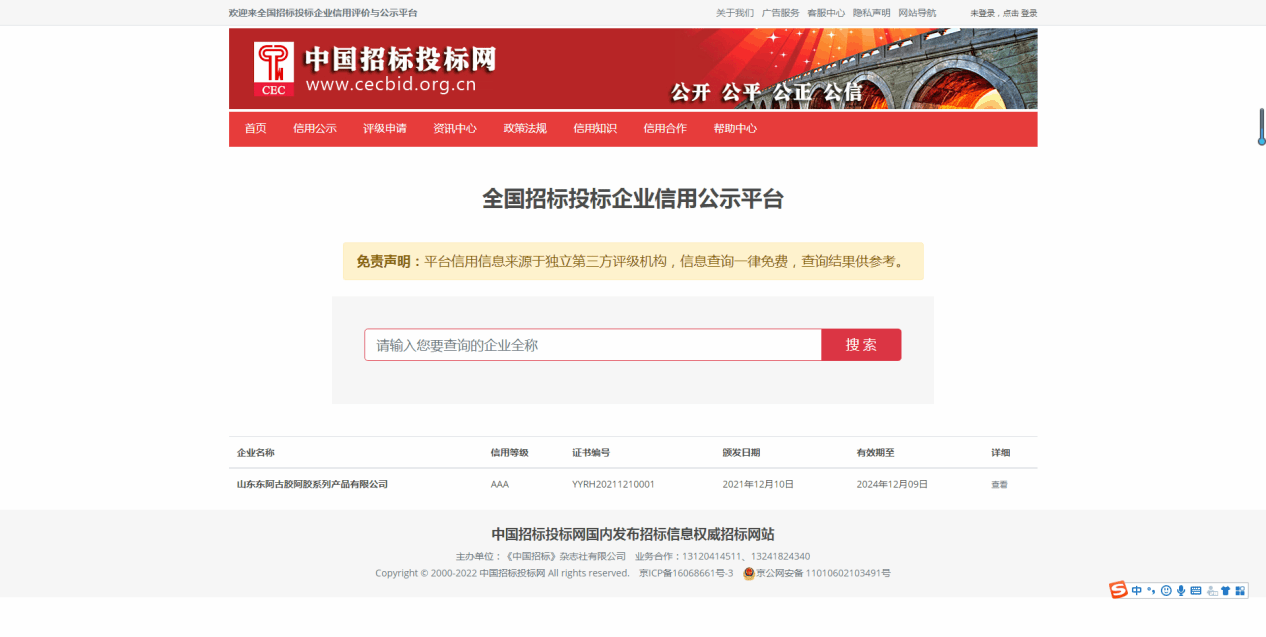Toggle the Sogou punctuation mode icon

(x=1151, y=591)
